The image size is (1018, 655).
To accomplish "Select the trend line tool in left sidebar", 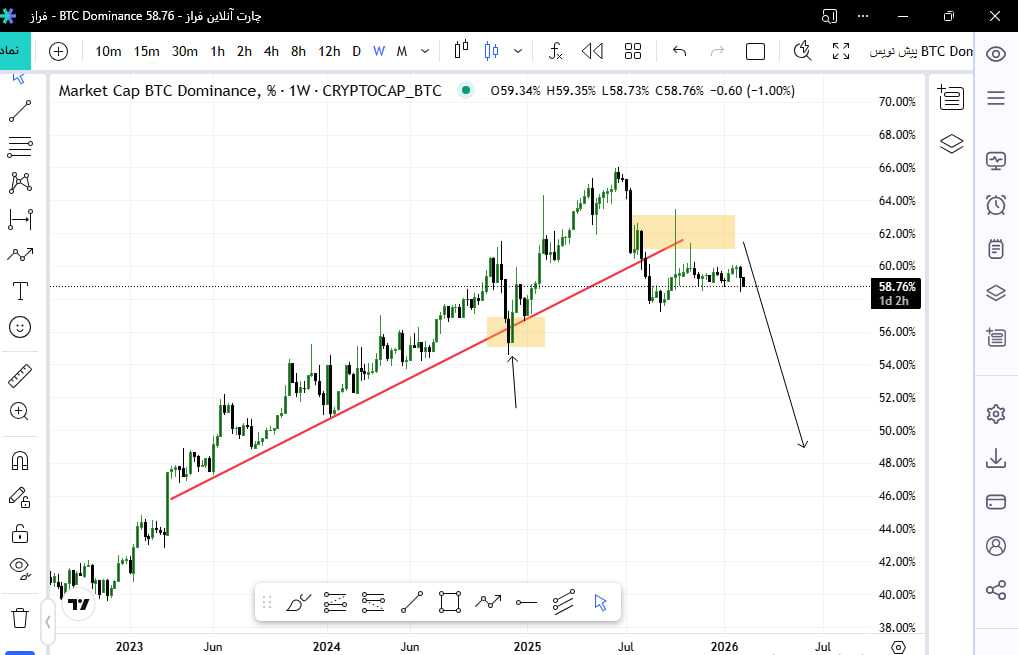I will (19, 111).
